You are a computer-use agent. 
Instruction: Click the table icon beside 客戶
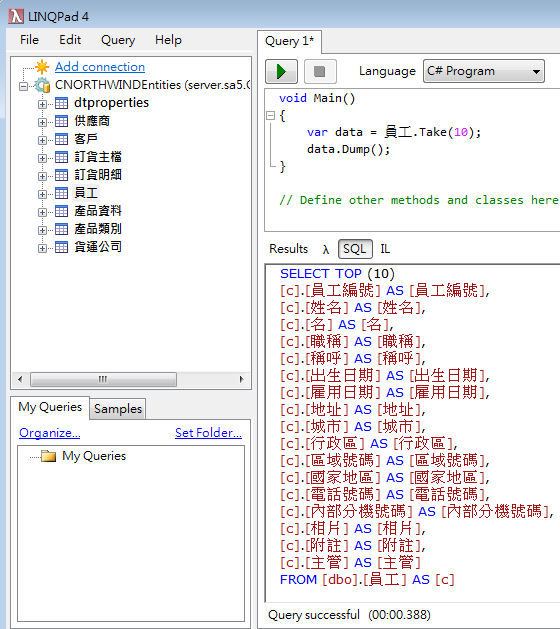coord(61,139)
